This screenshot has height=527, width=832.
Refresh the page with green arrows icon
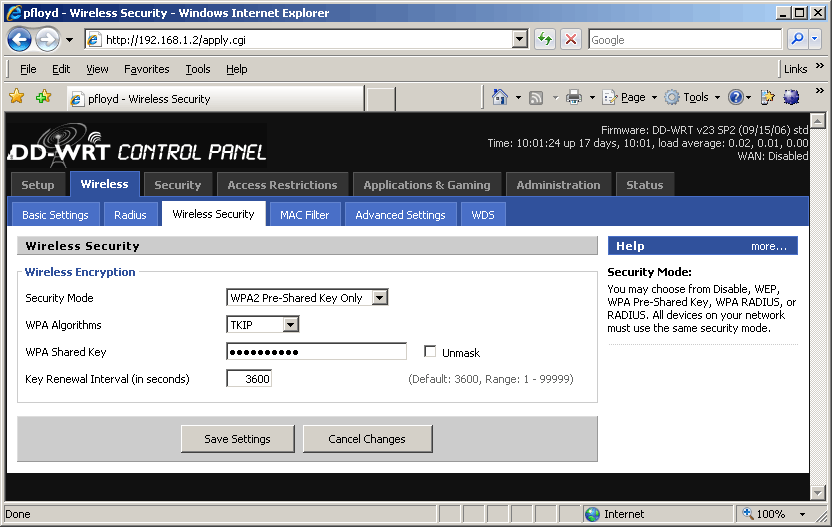point(545,39)
